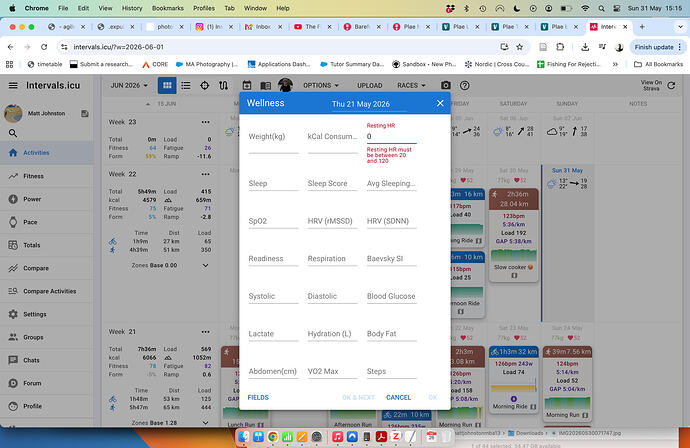Screen dimensions: 690x448
Task: Click the Steps field
Action: coord(392,371)
